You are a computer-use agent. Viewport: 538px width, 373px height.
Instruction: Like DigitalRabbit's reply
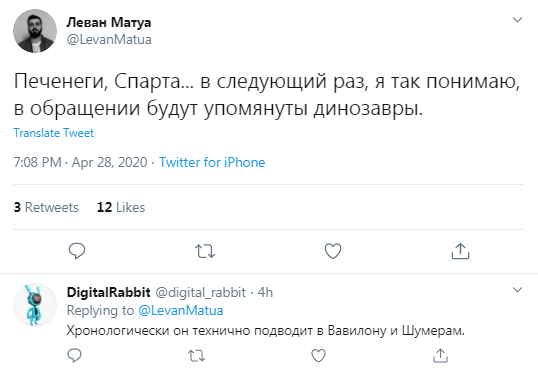[318, 355]
